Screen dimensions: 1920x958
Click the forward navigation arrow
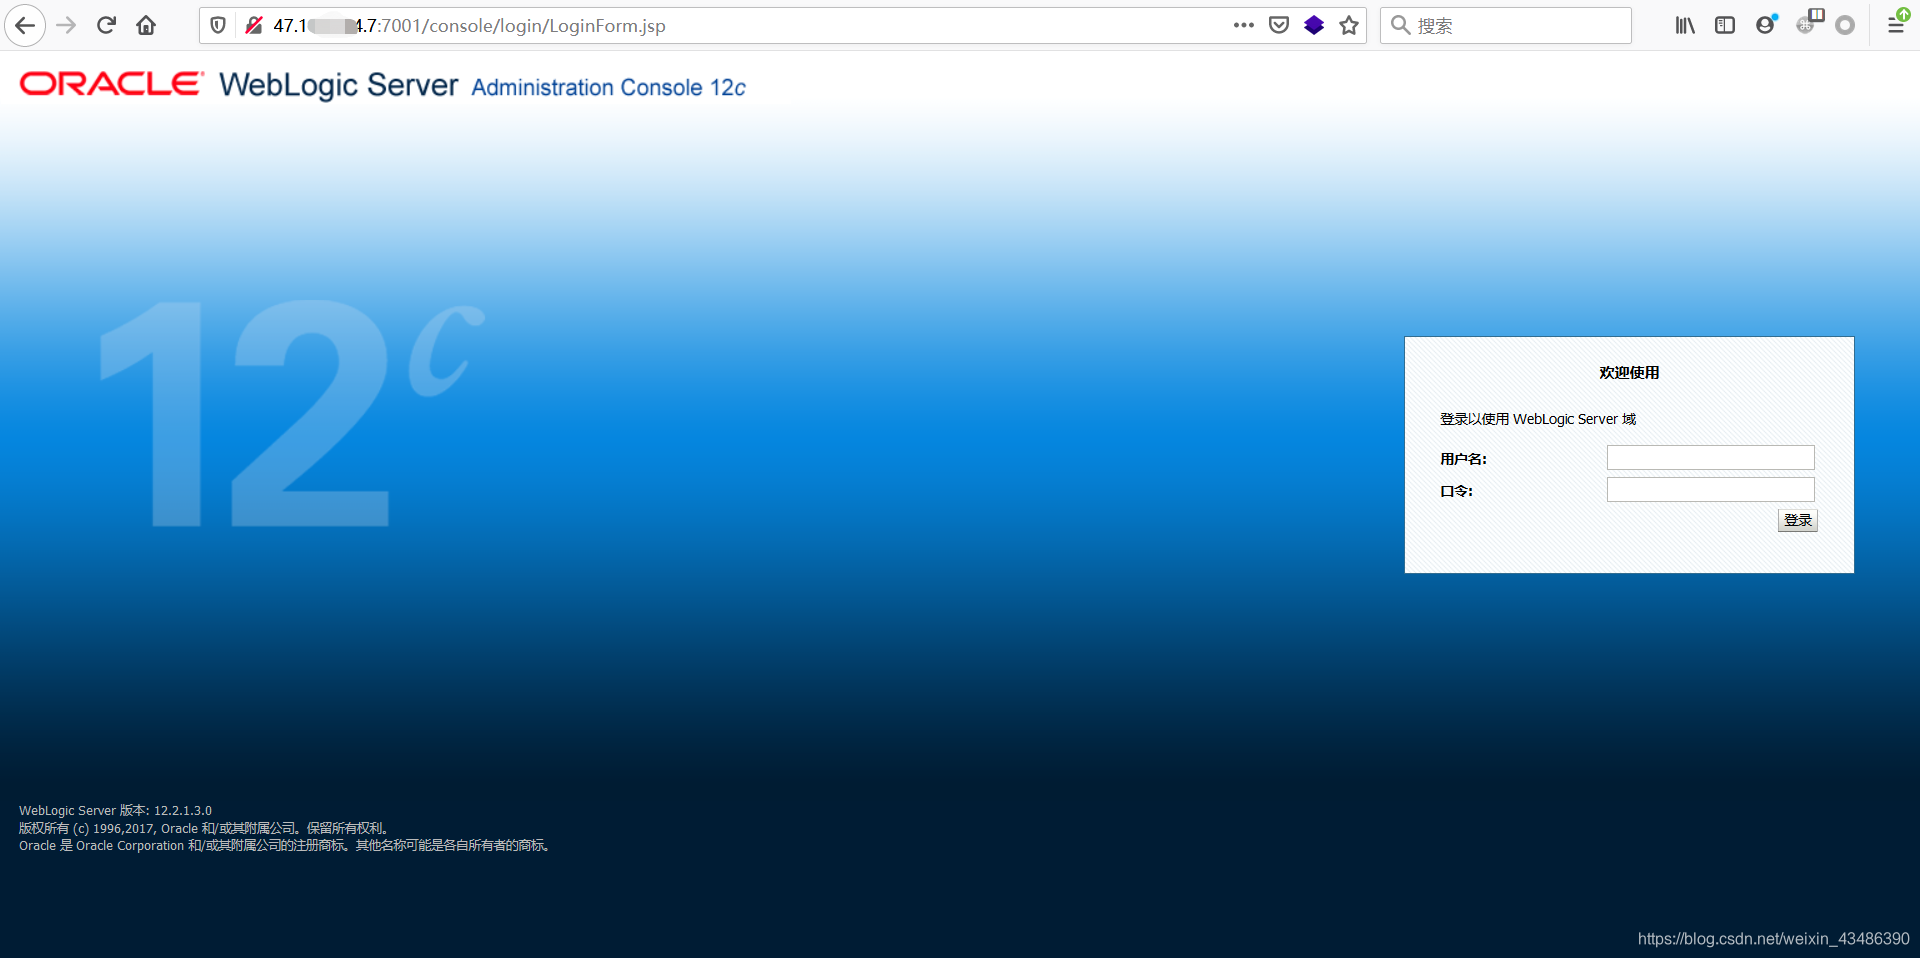point(67,25)
